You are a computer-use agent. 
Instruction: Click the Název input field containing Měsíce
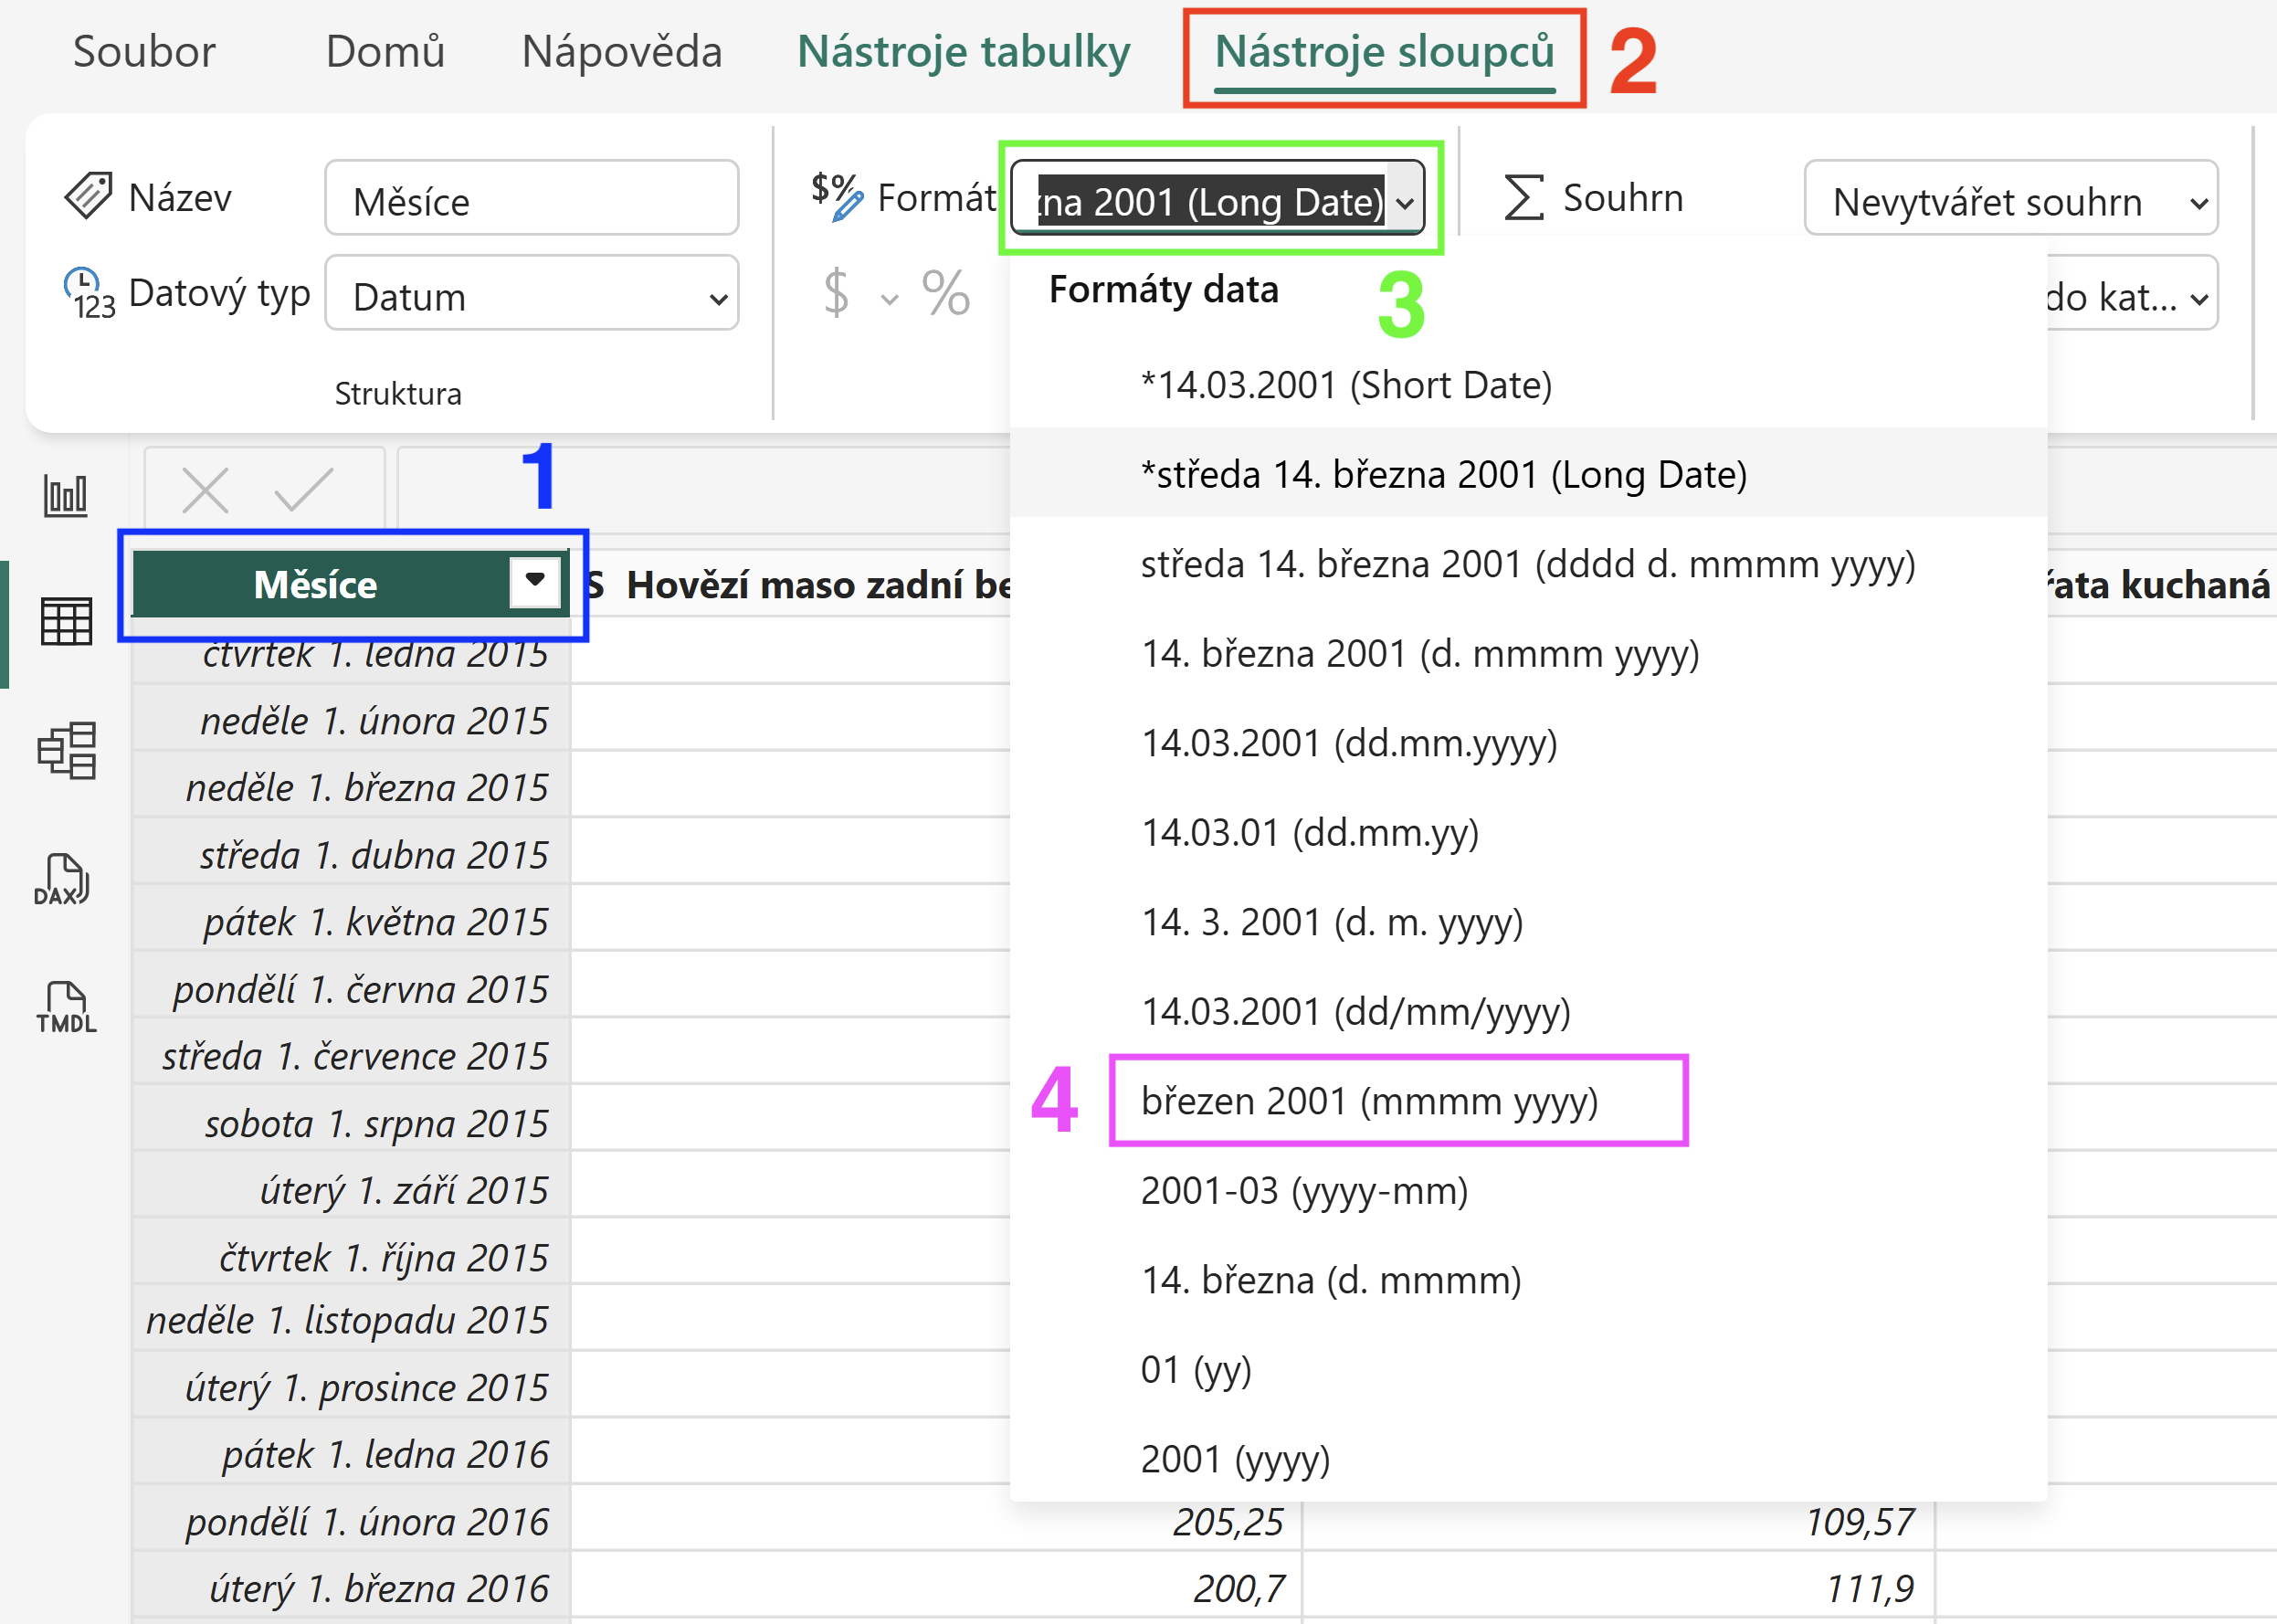[x=531, y=198]
